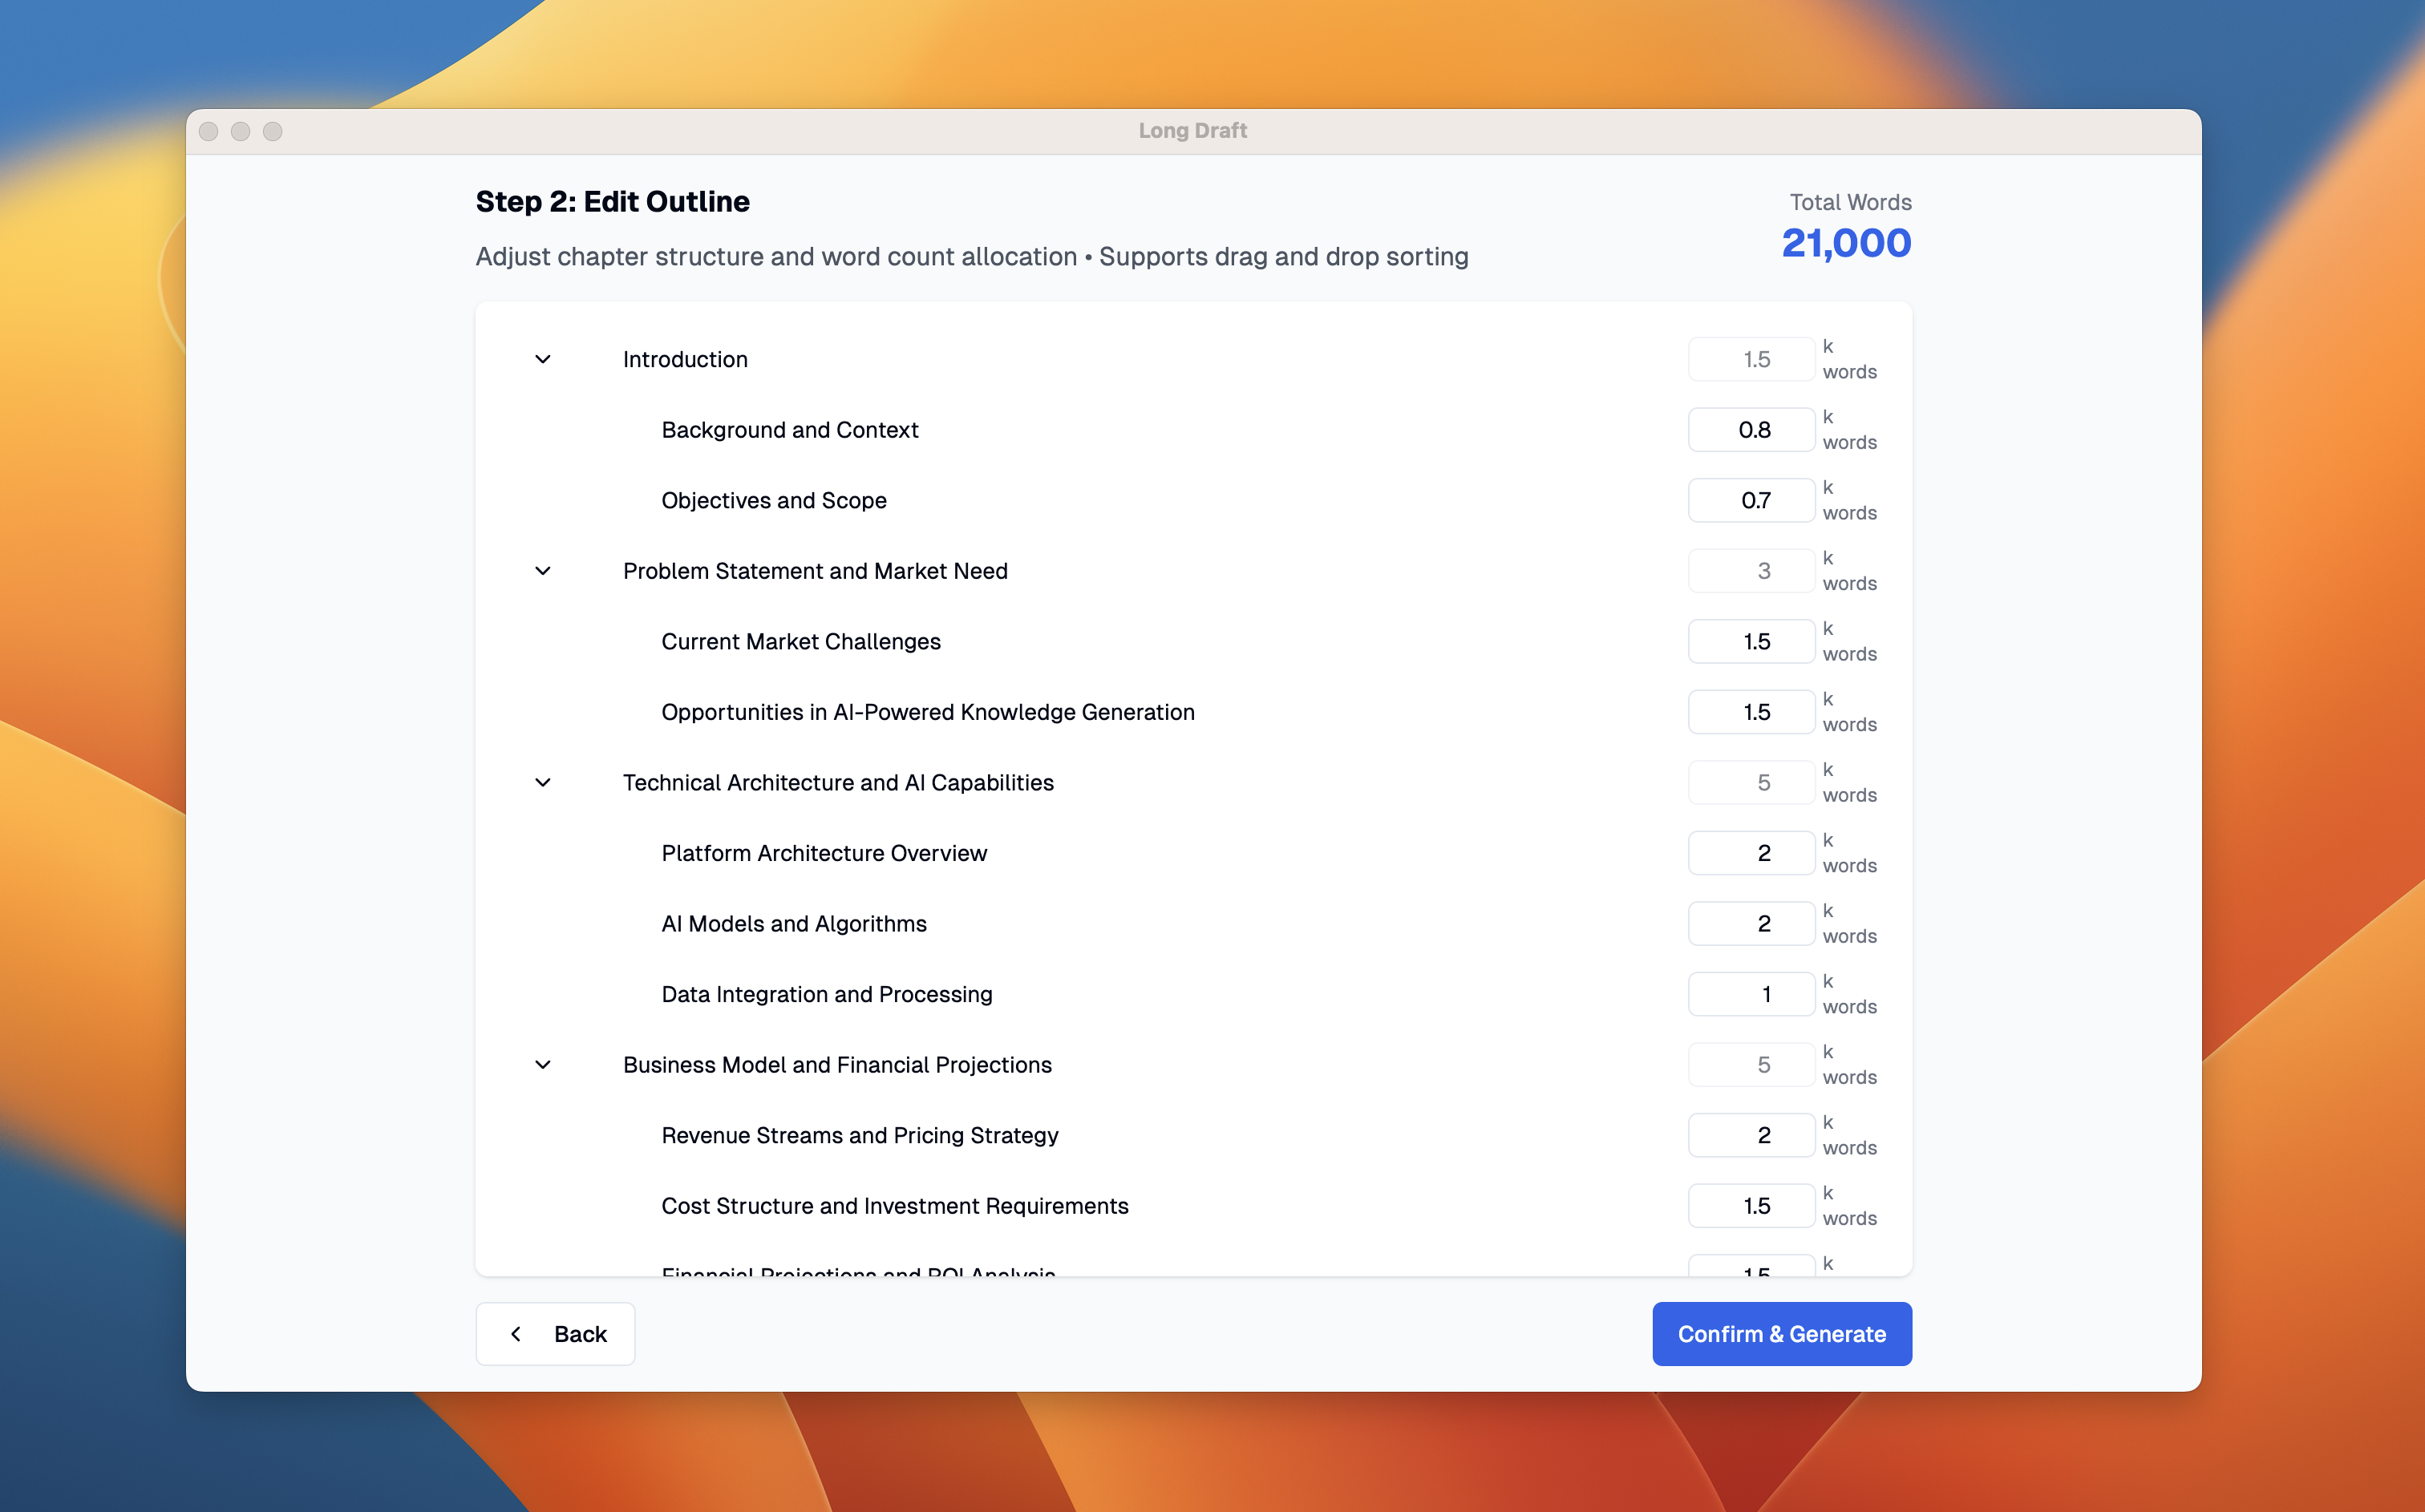This screenshot has height=1512, width=2425.
Task: Collapse the Problem Statement and Market Need section
Action: point(543,570)
